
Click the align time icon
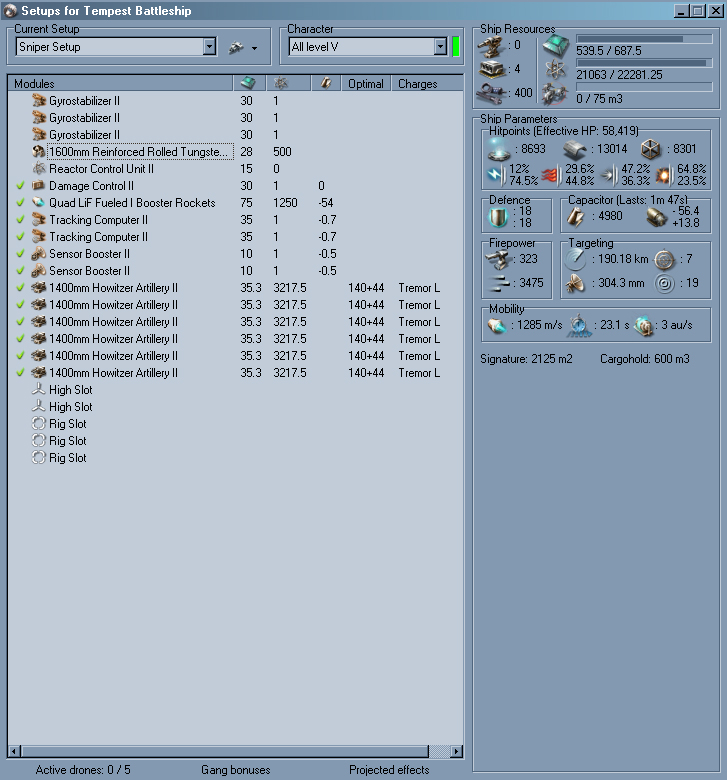pyautogui.click(x=579, y=325)
